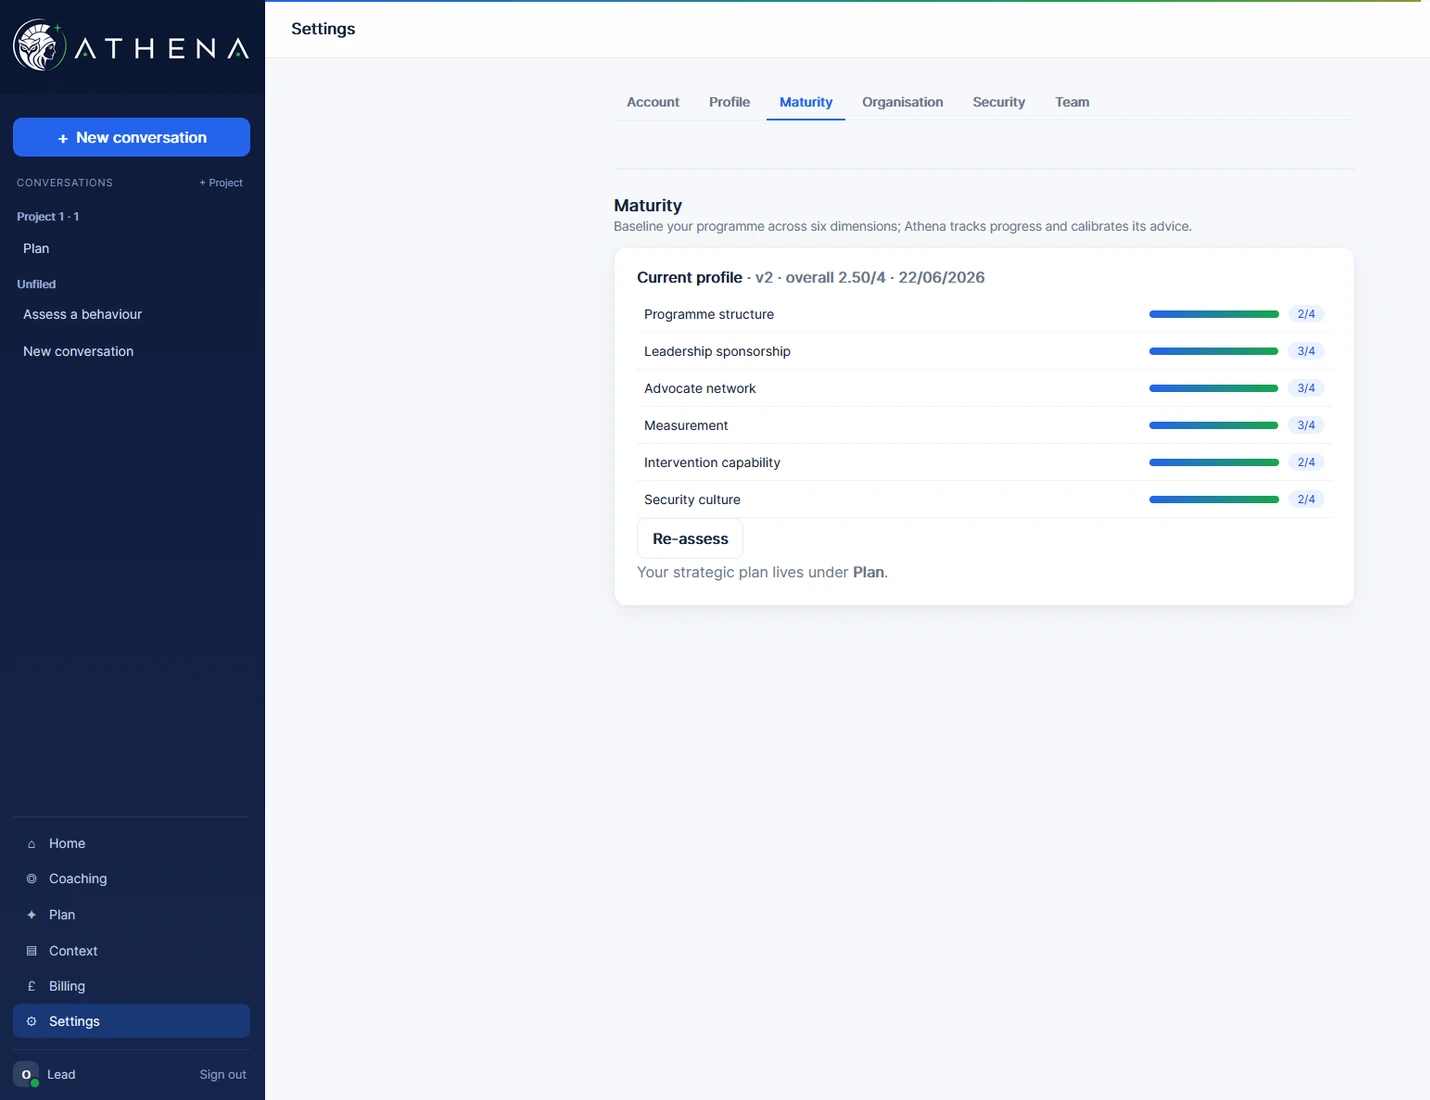Click the Programme structure label
The image size is (1430, 1100).
coord(709,314)
